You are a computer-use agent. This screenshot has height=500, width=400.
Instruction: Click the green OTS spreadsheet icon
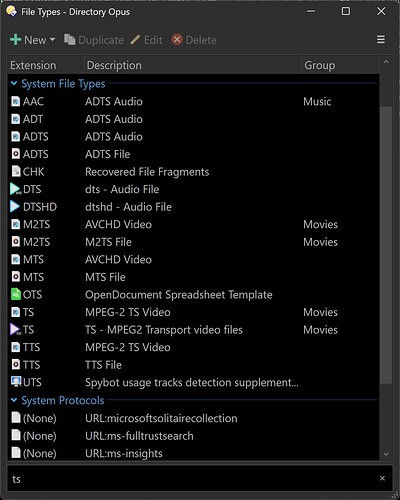point(16,294)
